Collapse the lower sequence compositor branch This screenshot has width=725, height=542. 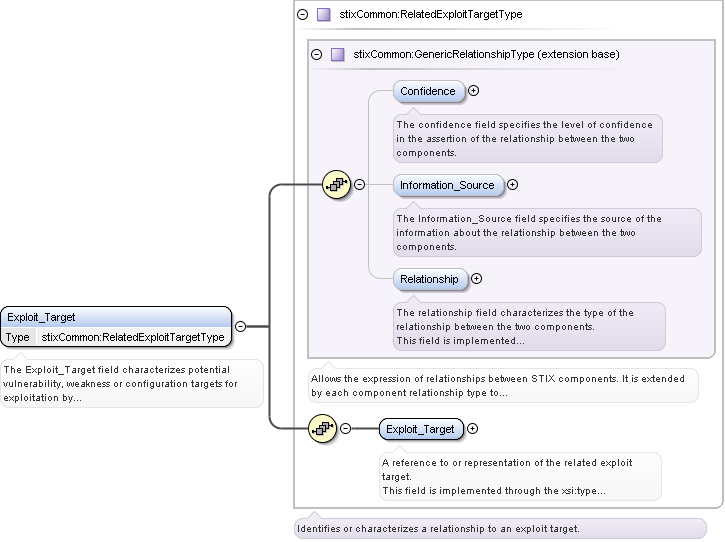[346, 429]
